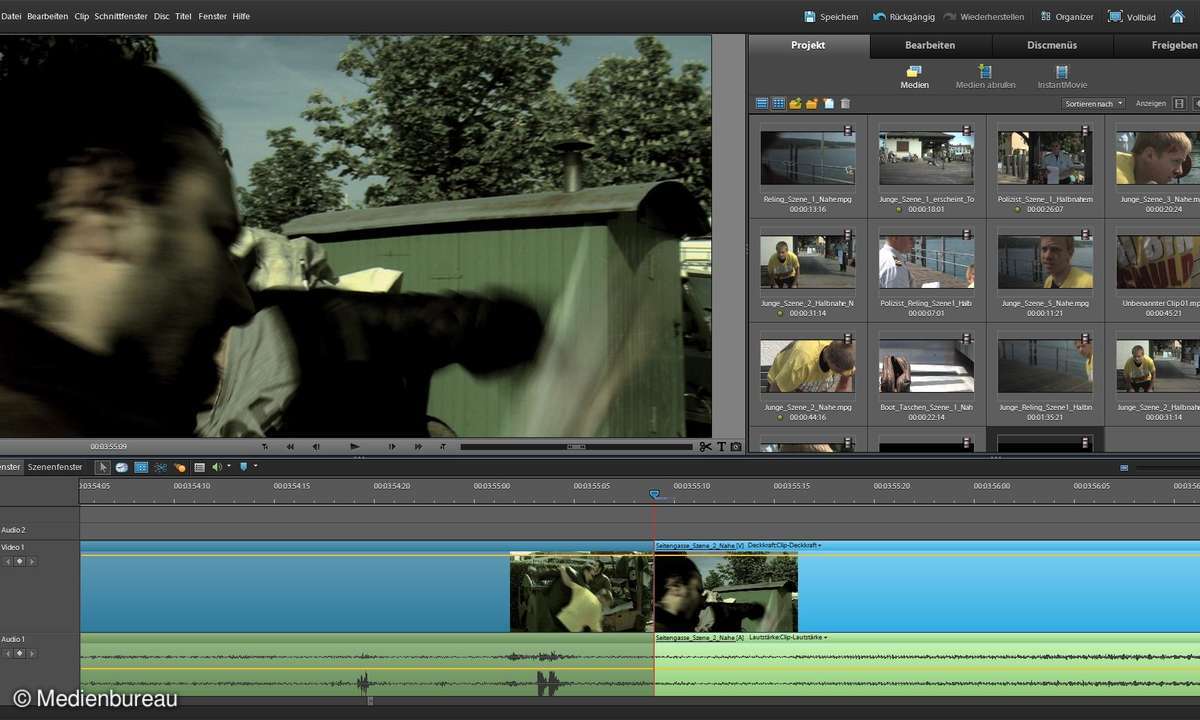Select the Projekt tab
This screenshot has width=1200, height=720.
[x=808, y=45]
